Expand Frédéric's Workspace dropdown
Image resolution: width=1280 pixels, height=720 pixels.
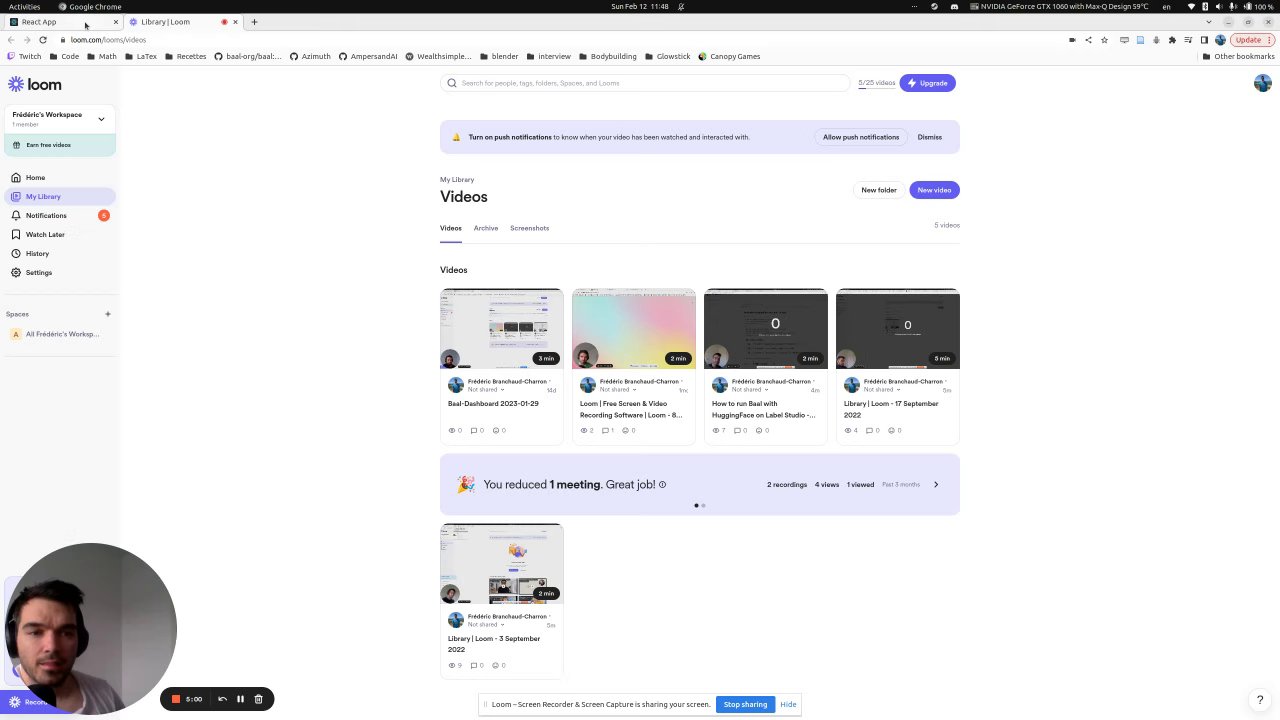click(x=60, y=119)
